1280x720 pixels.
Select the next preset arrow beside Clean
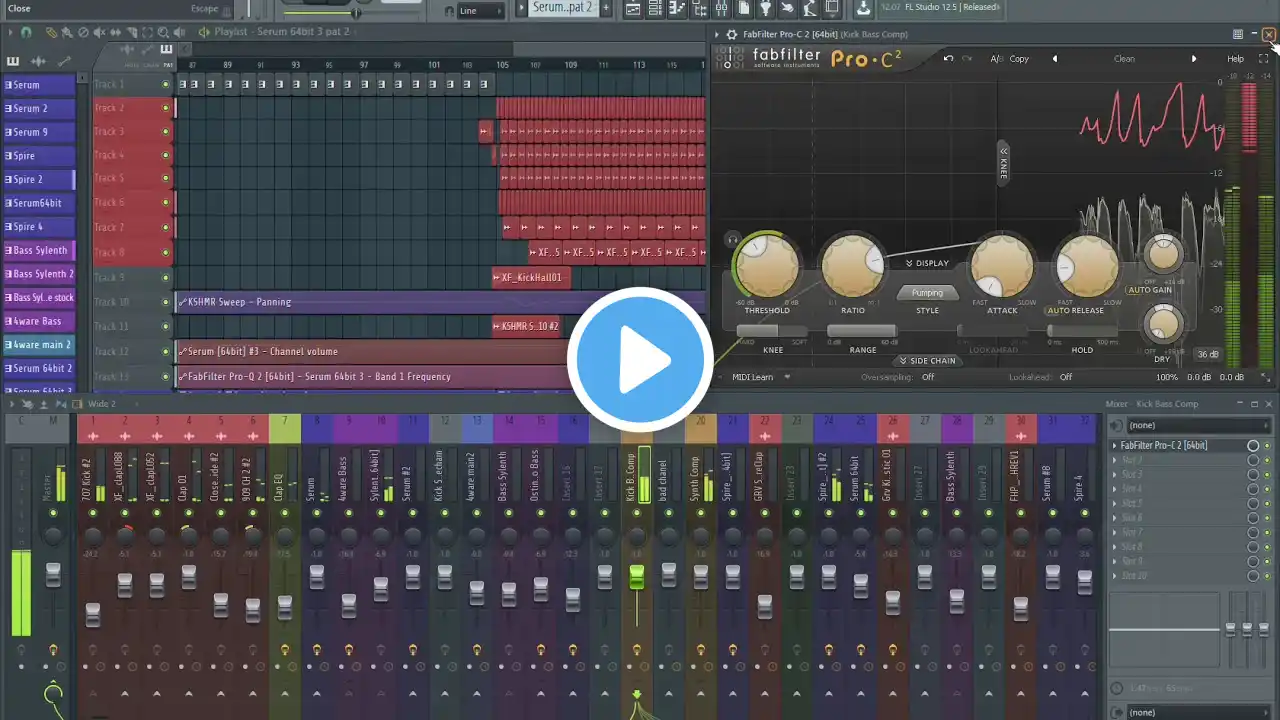click(x=1193, y=58)
